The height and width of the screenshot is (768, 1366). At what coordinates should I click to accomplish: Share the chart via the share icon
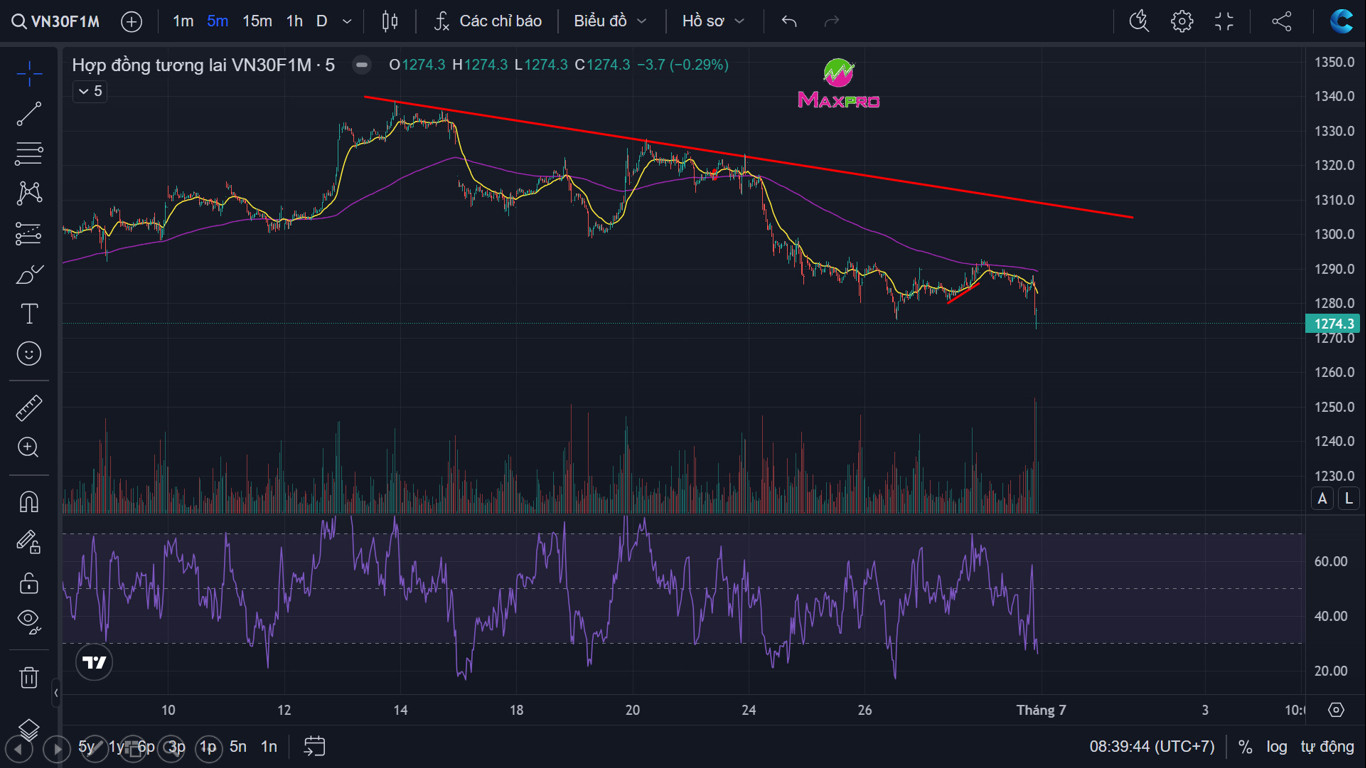tap(1281, 21)
